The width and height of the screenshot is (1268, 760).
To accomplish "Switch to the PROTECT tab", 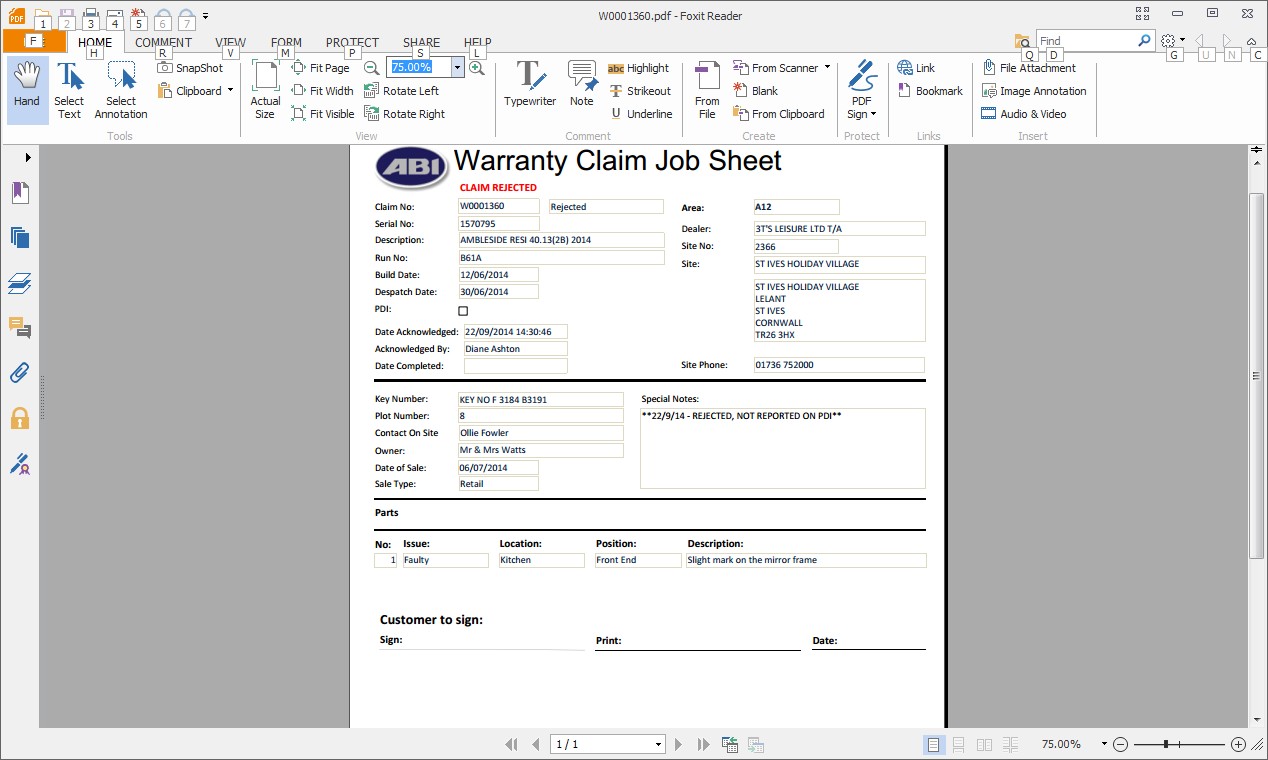I will pos(352,43).
